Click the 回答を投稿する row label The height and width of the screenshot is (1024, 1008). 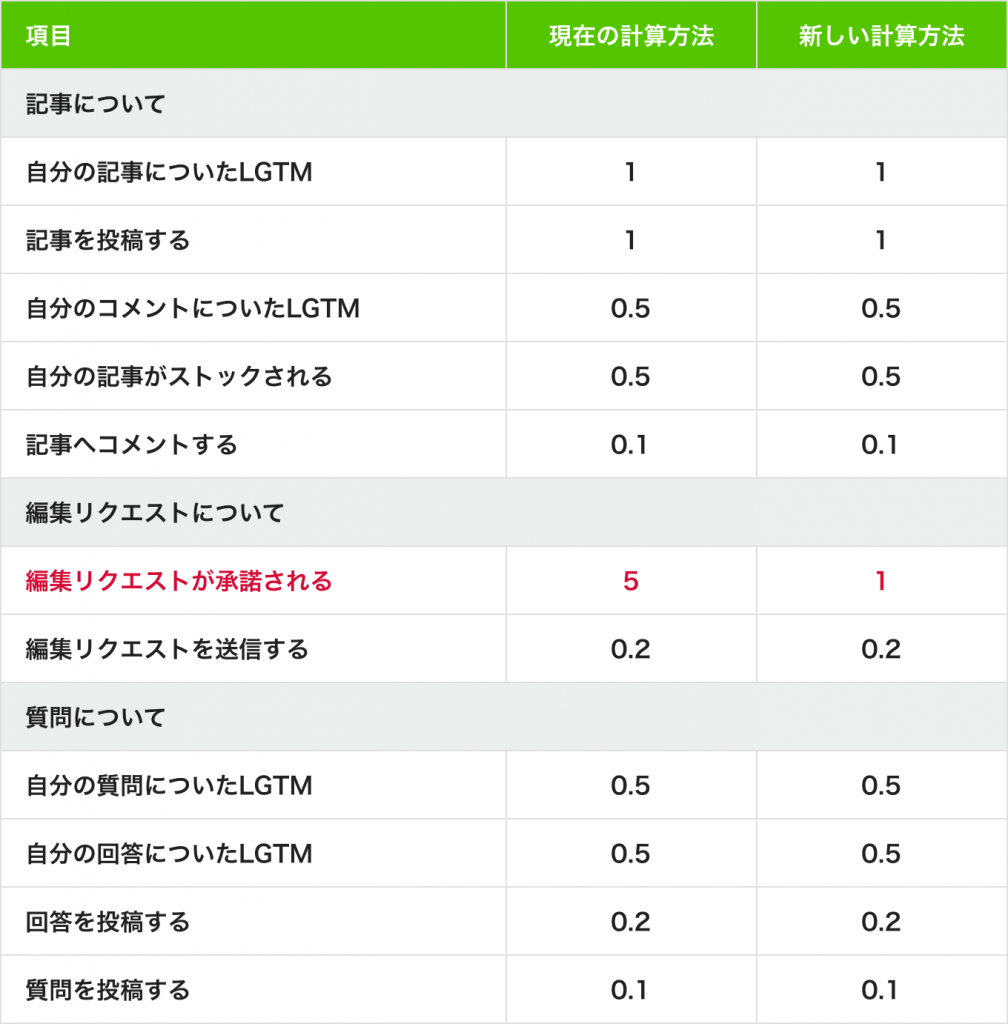pos(108,921)
